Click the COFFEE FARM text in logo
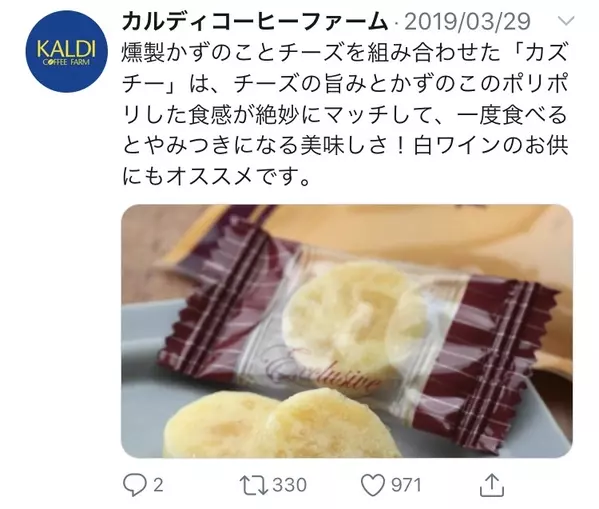 pos(66,62)
